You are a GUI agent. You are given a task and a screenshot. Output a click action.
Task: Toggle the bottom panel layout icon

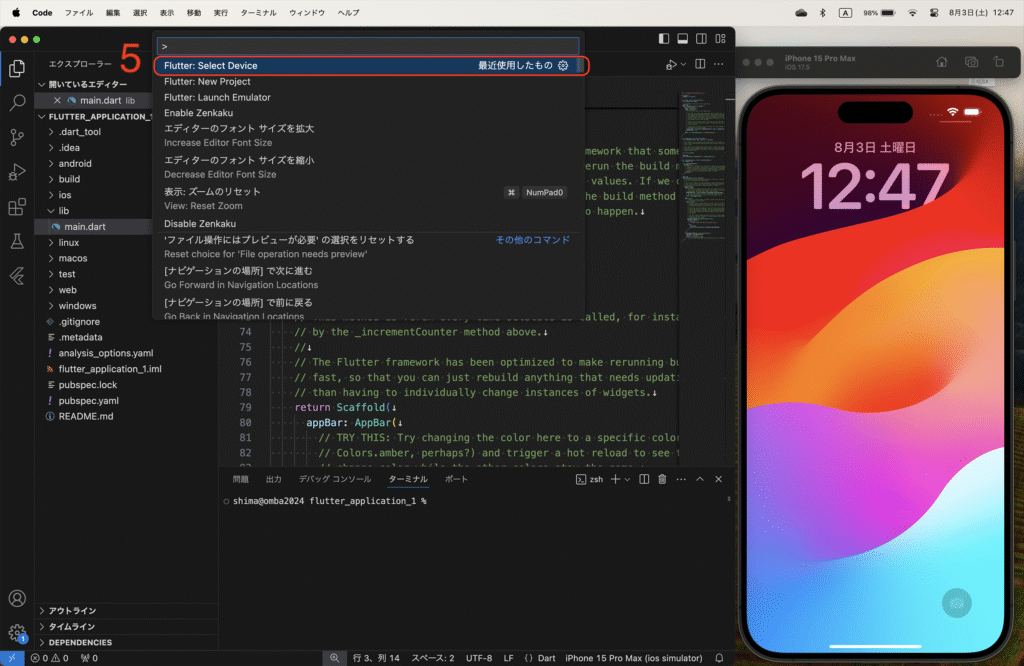[x=682, y=39]
